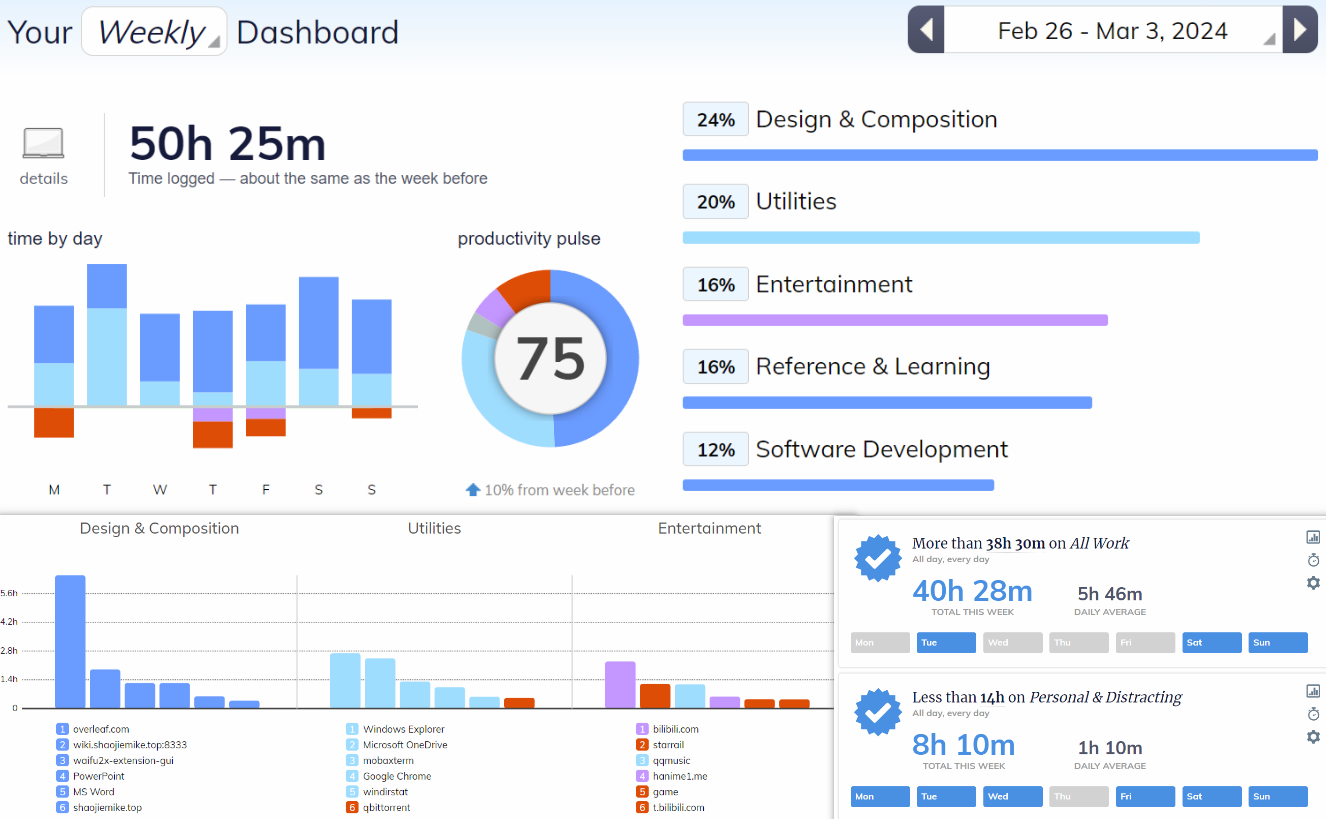Click stopwatch icon on All Work goal
The image size is (1326, 819).
1313,560
